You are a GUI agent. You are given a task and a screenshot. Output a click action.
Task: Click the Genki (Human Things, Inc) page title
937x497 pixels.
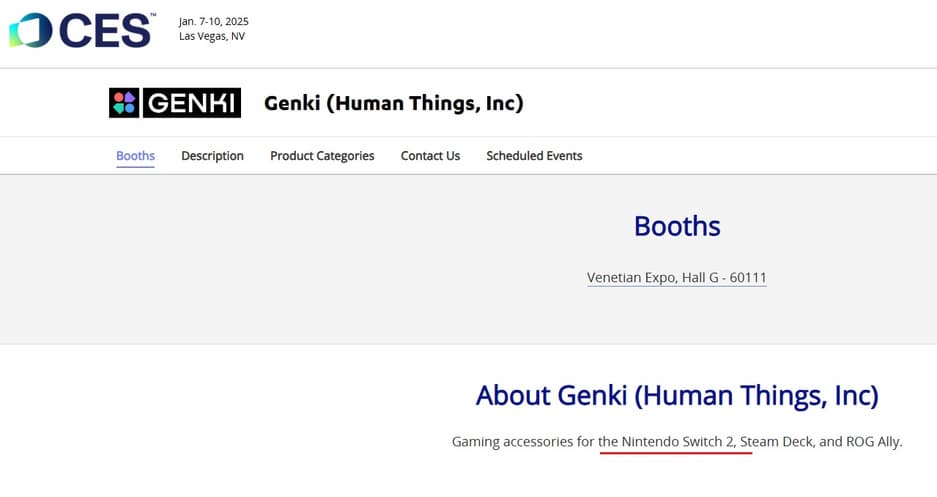point(393,103)
